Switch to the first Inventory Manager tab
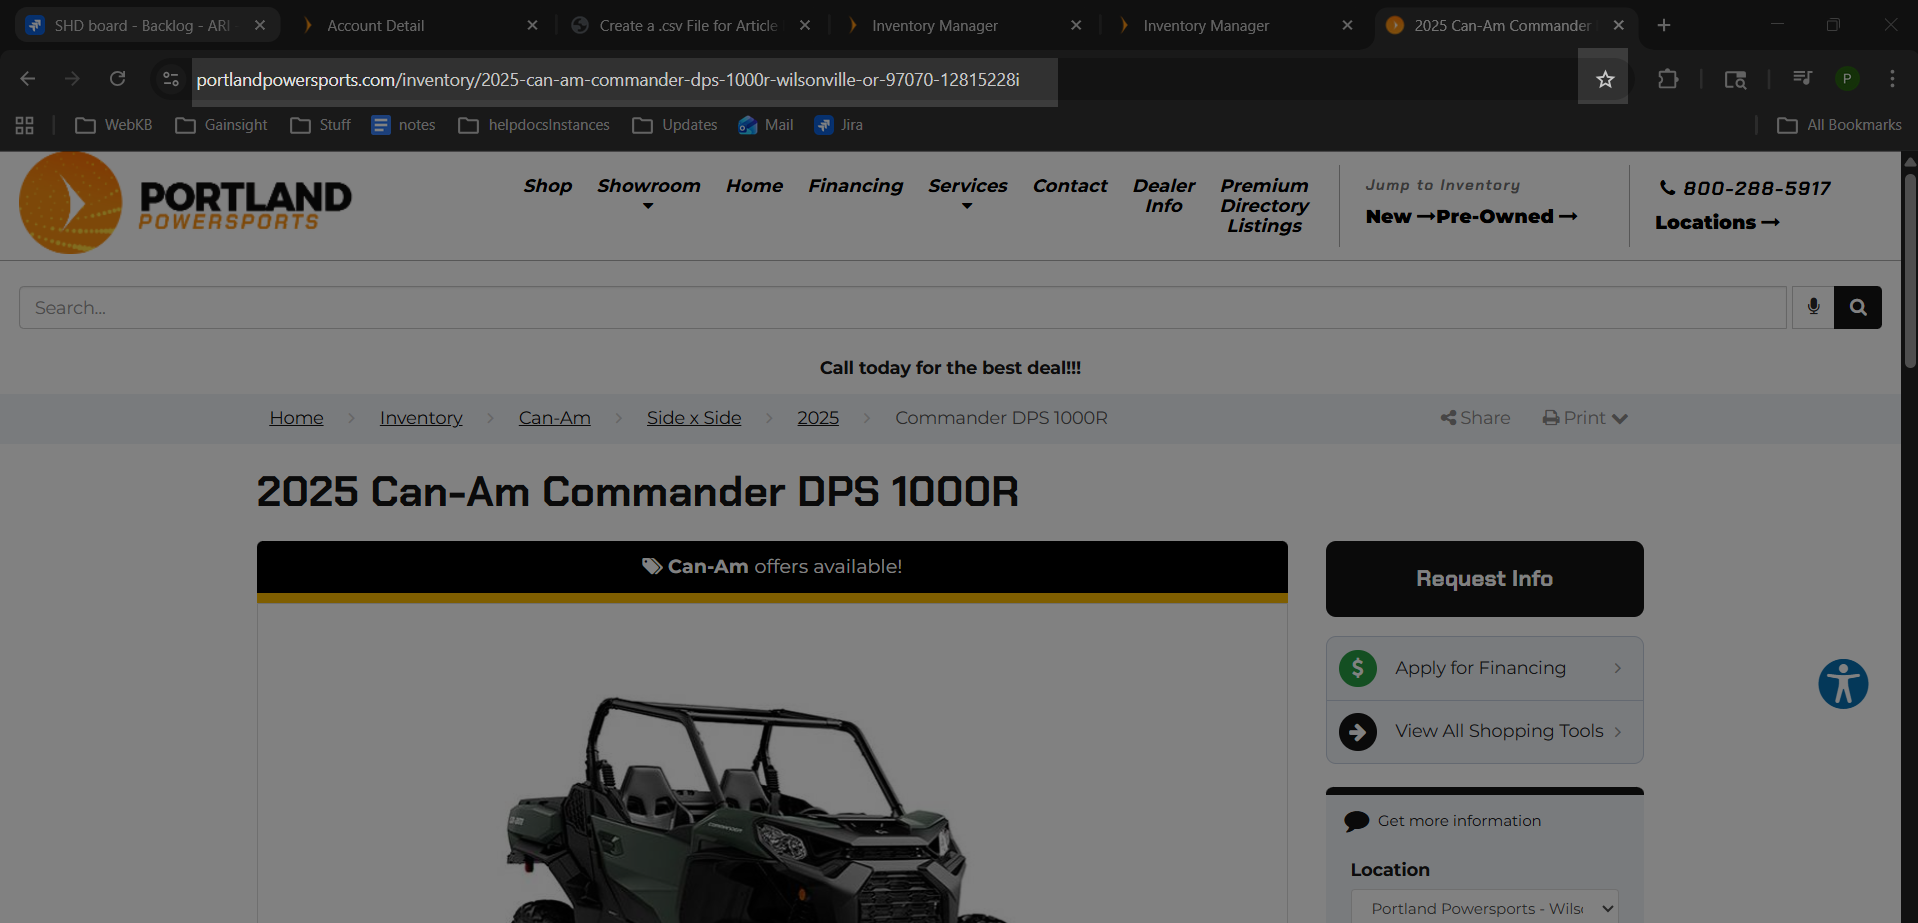This screenshot has width=1918, height=923. tap(962, 25)
